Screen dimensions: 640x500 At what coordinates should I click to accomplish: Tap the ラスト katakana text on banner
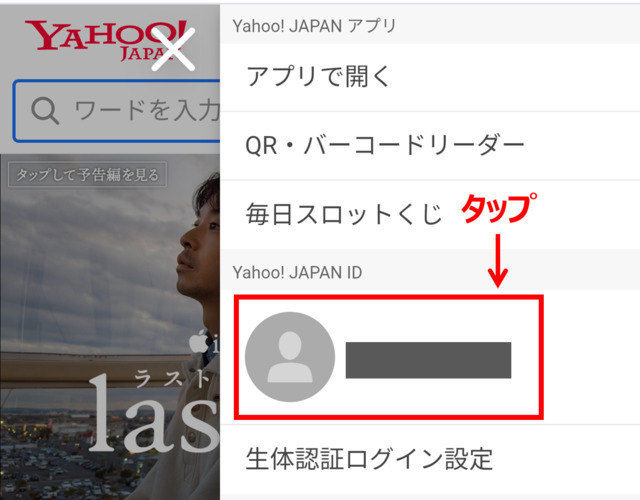pos(172,378)
